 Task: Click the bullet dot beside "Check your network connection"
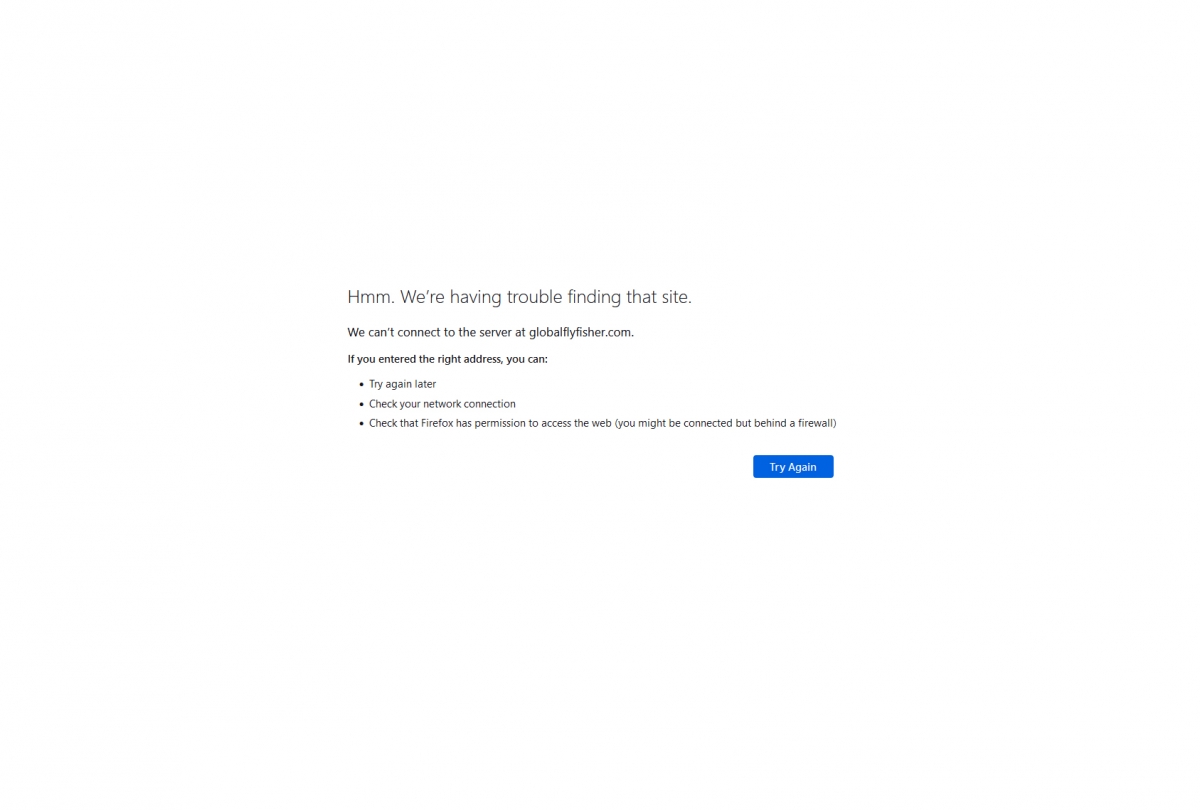pyautogui.click(x=361, y=404)
